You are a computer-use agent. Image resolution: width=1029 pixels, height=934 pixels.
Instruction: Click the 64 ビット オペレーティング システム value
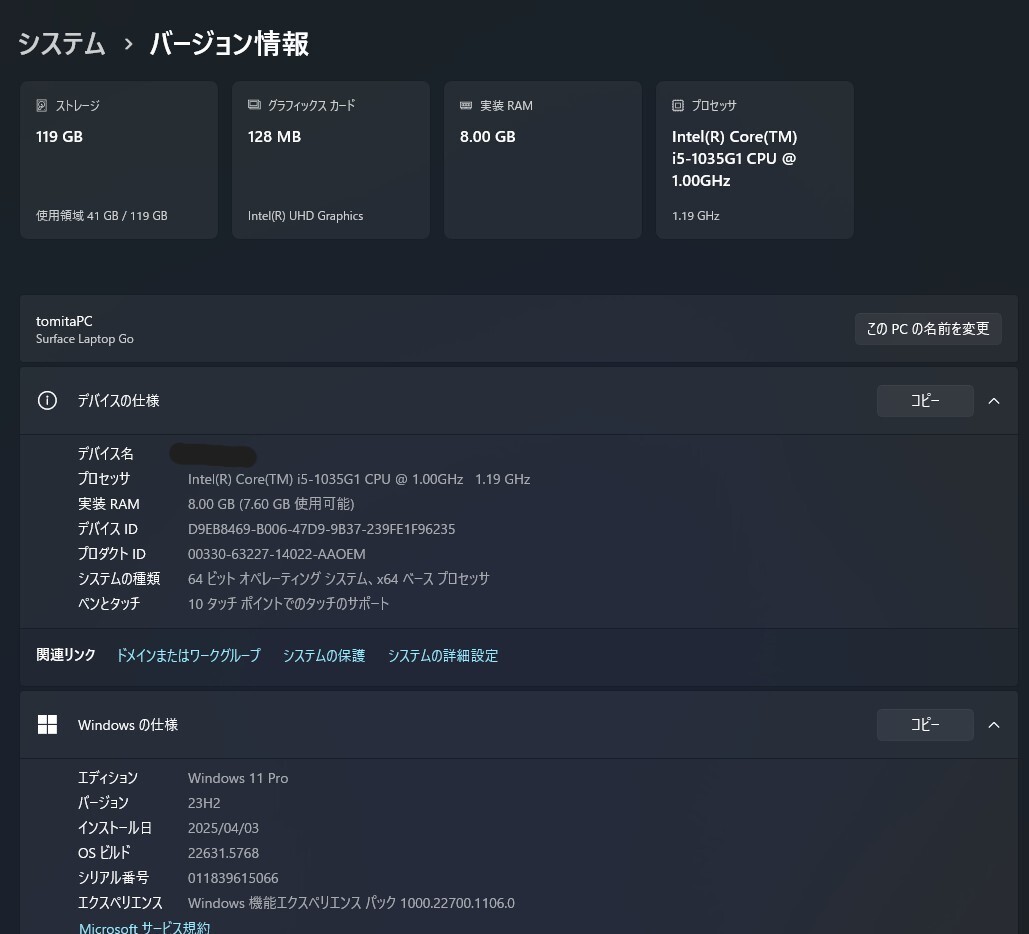(339, 578)
